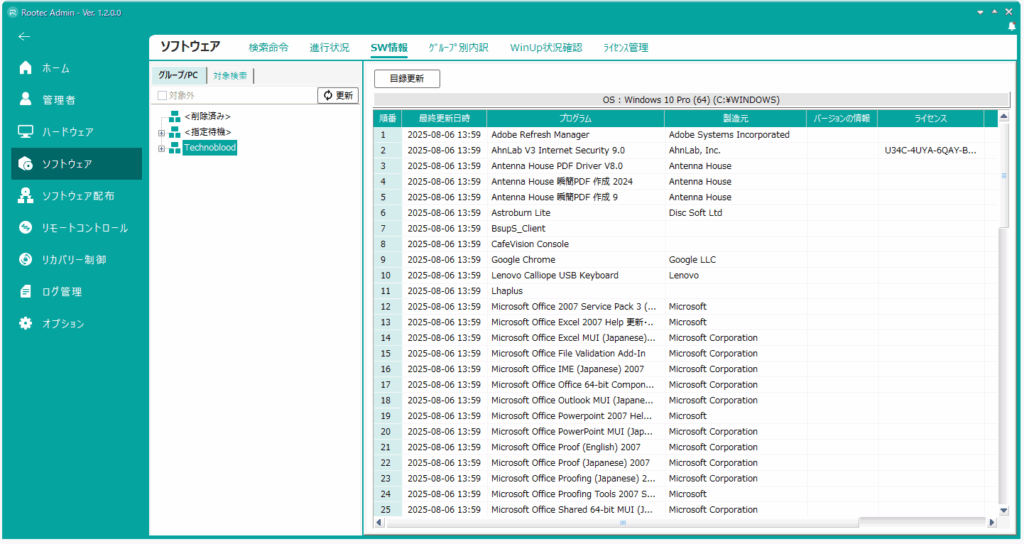Viewport: 1024px width, 544px height.
Task: Open the WinUp状況確認 tab
Action: pos(545,47)
